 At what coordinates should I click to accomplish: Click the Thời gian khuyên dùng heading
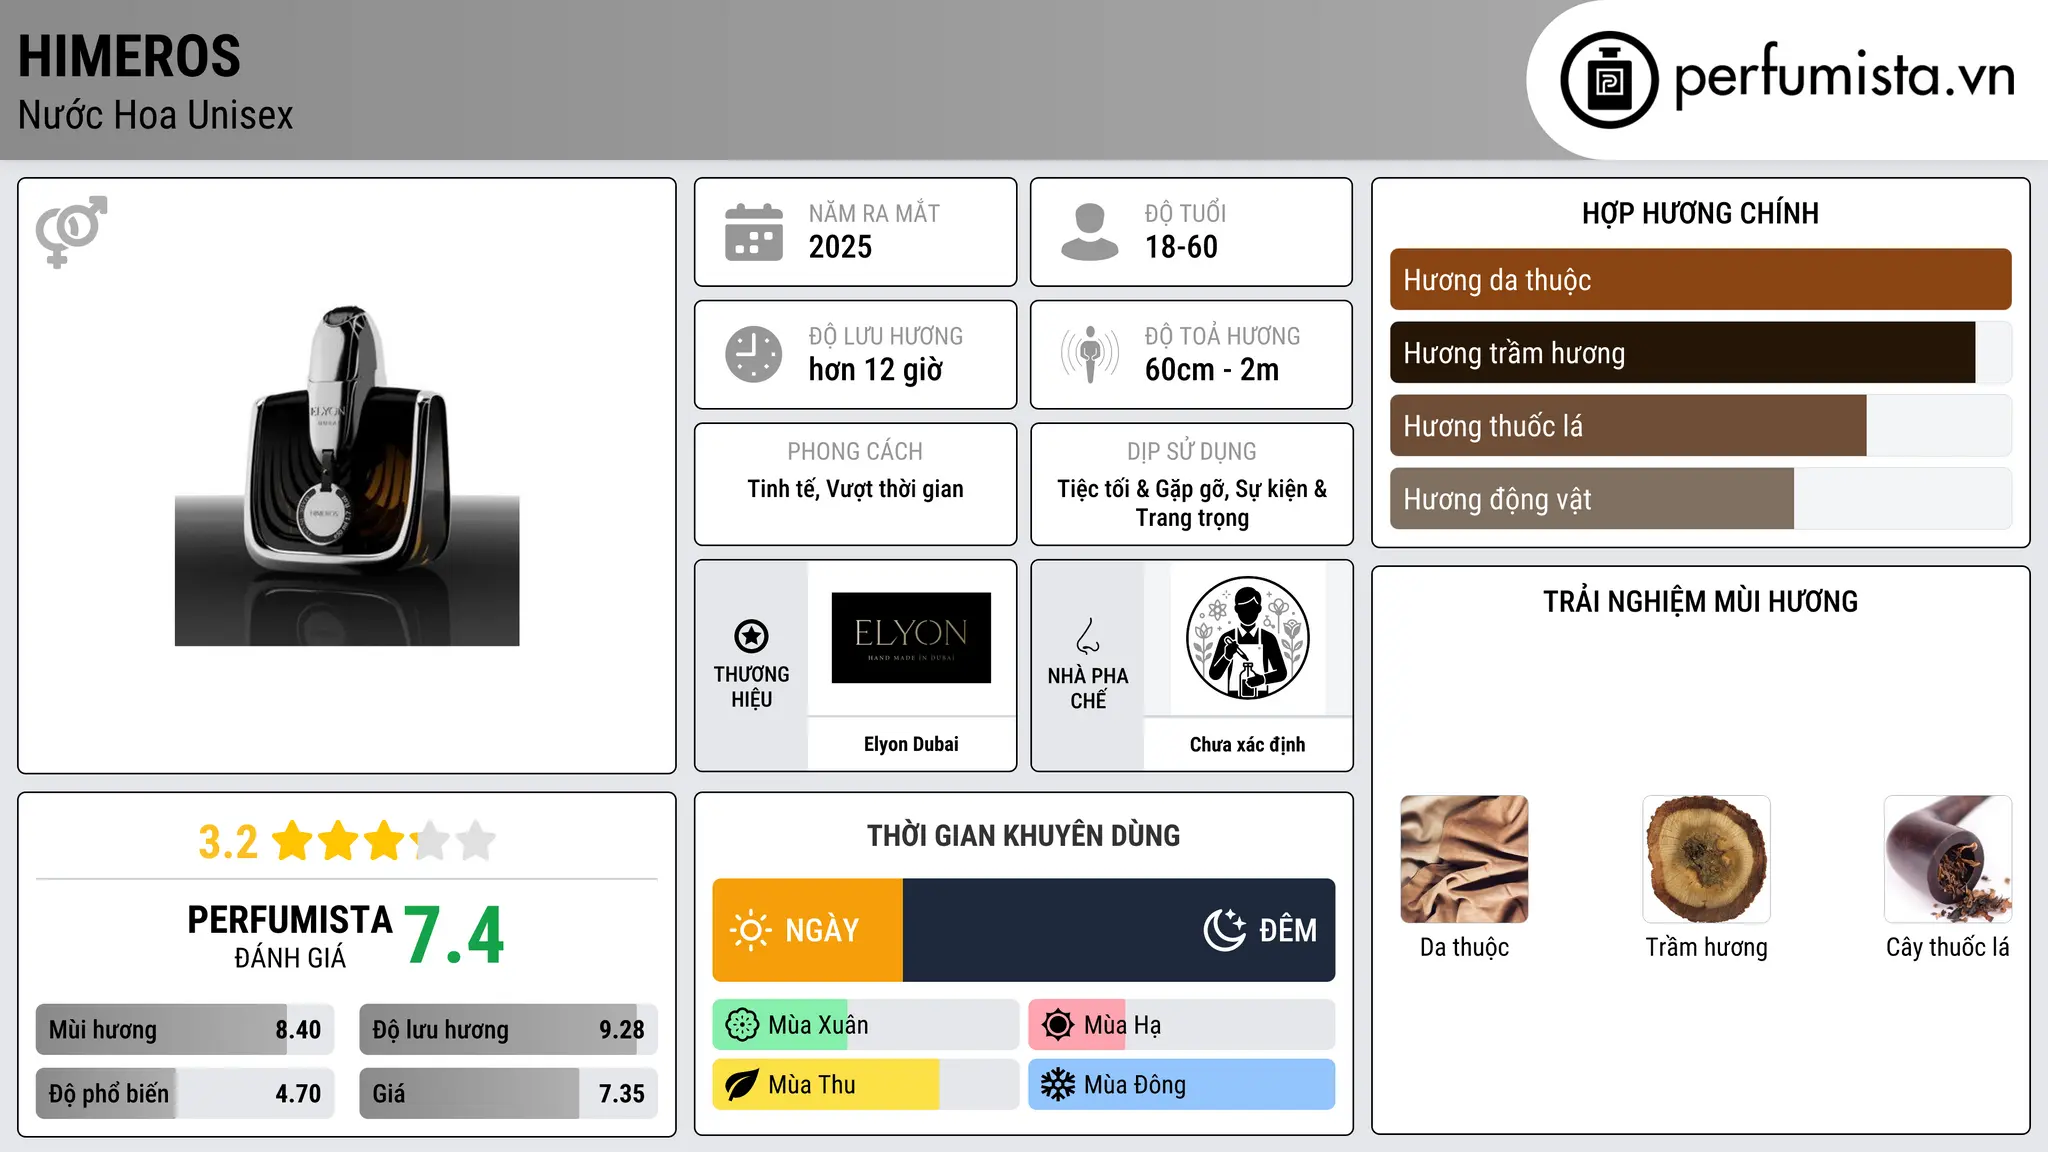point(1023,835)
